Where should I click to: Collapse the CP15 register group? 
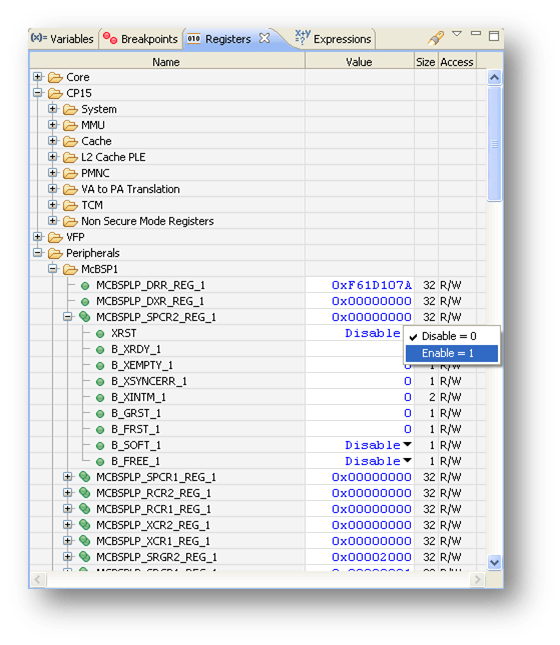pyautogui.click(x=38, y=93)
